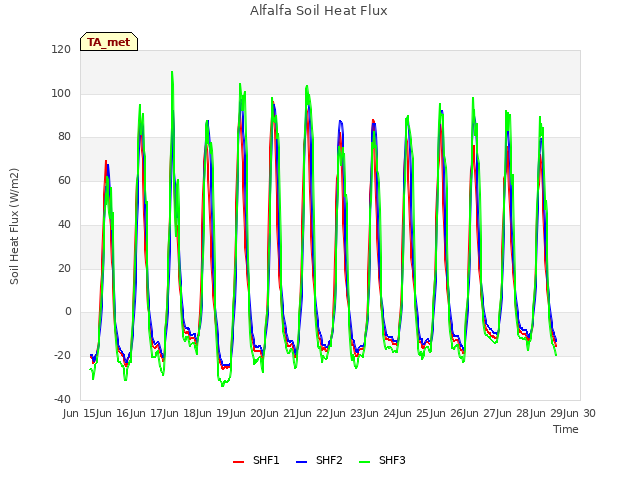Click the Jun 19 x-axis tick label
The height and width of the screenshot is (480, 640).
coord(213,413)
